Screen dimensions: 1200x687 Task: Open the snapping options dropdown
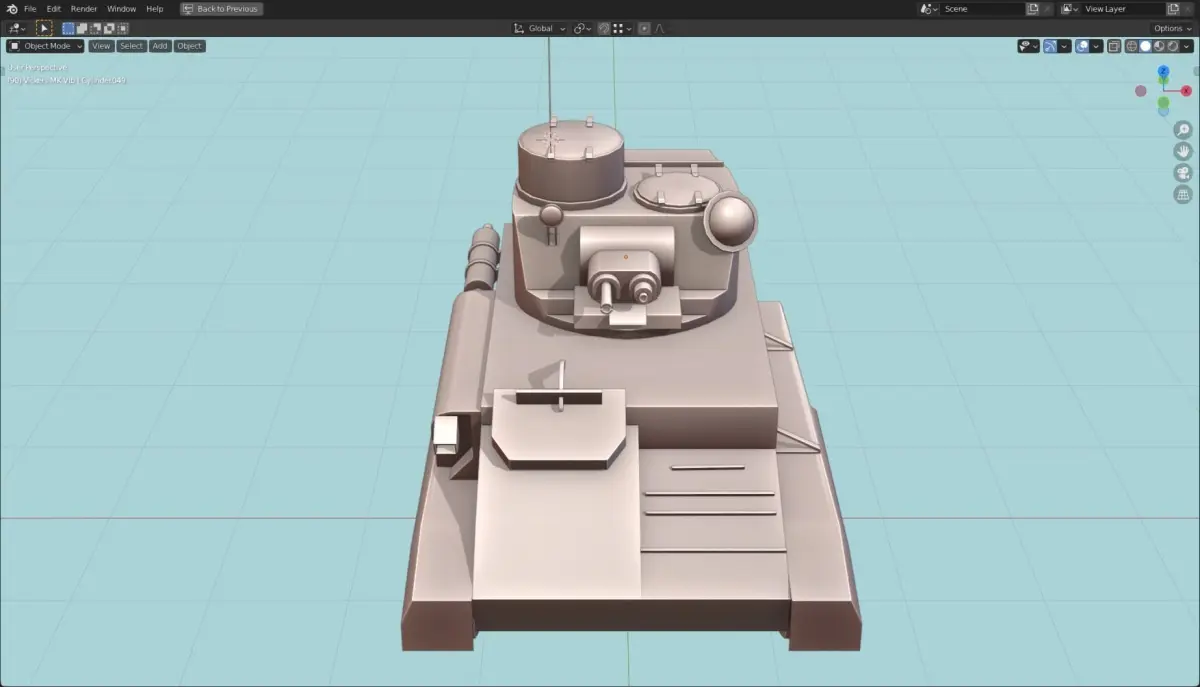click(x=624, y=28)
